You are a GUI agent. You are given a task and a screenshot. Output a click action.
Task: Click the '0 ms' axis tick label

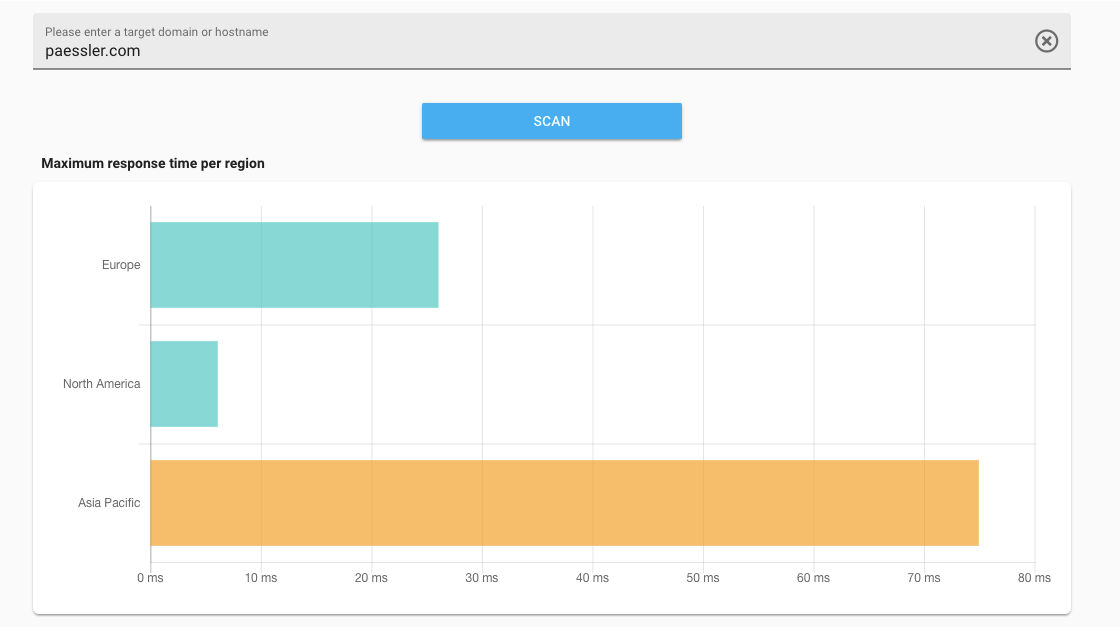(x=150, y=578)
